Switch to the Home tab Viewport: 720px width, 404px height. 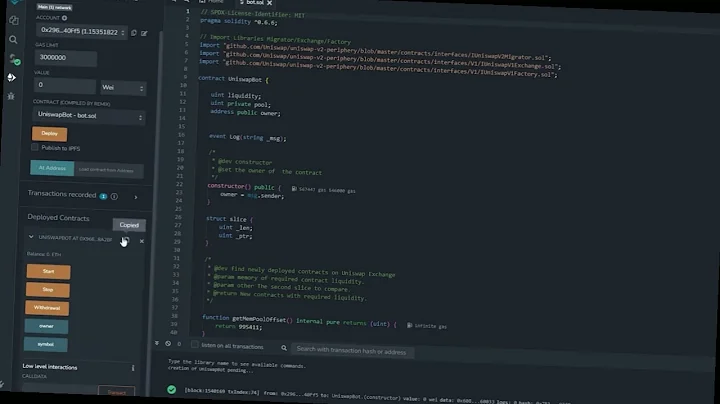[x=212, y=2]
